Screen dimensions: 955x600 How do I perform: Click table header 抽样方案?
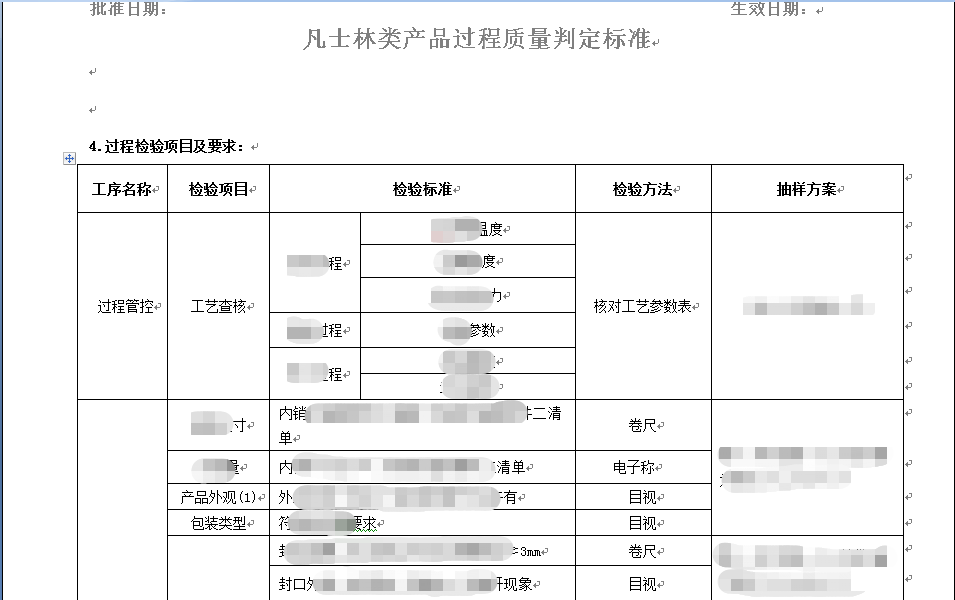point(806,189)
